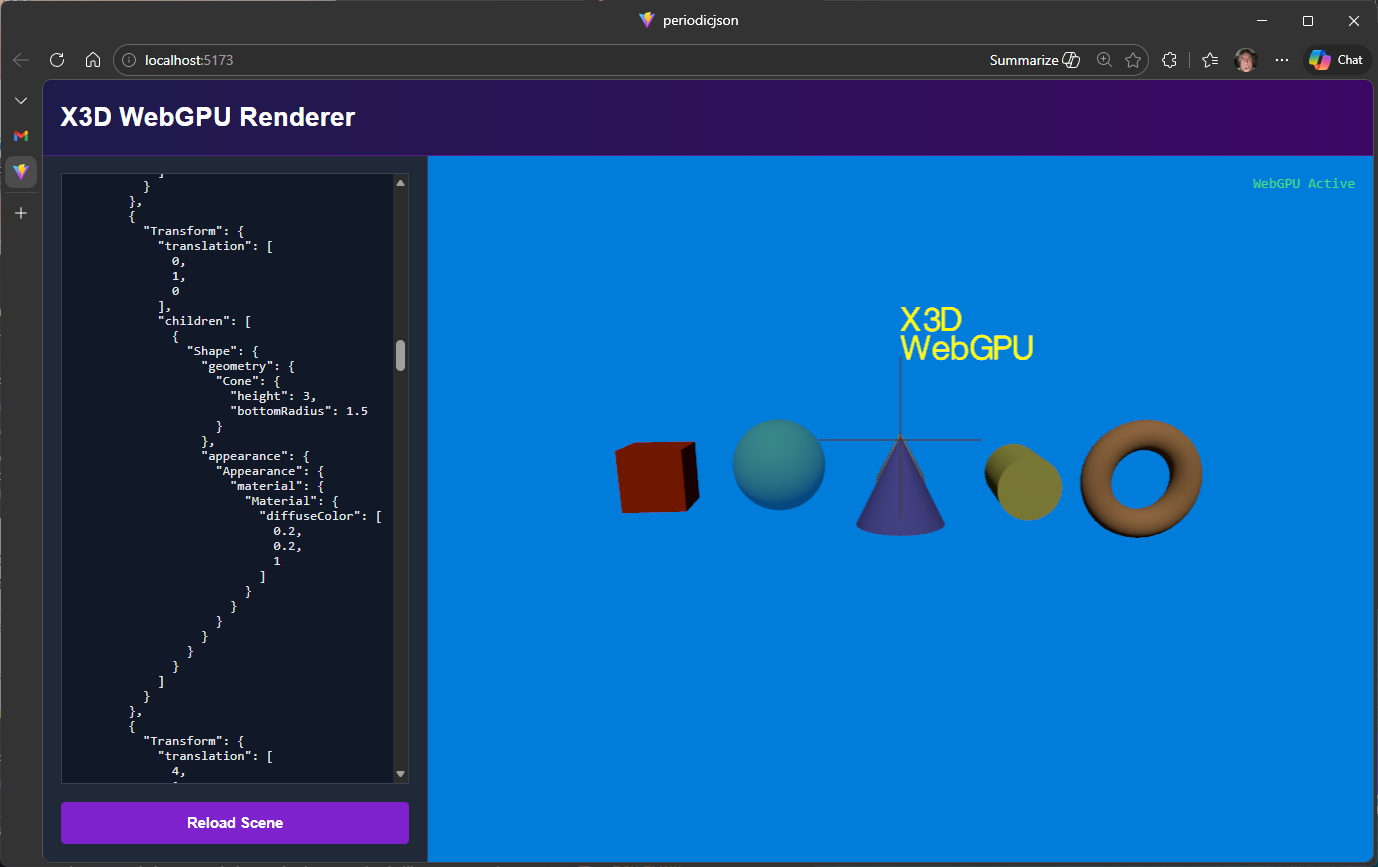Open the Extensions menu

1169,60
